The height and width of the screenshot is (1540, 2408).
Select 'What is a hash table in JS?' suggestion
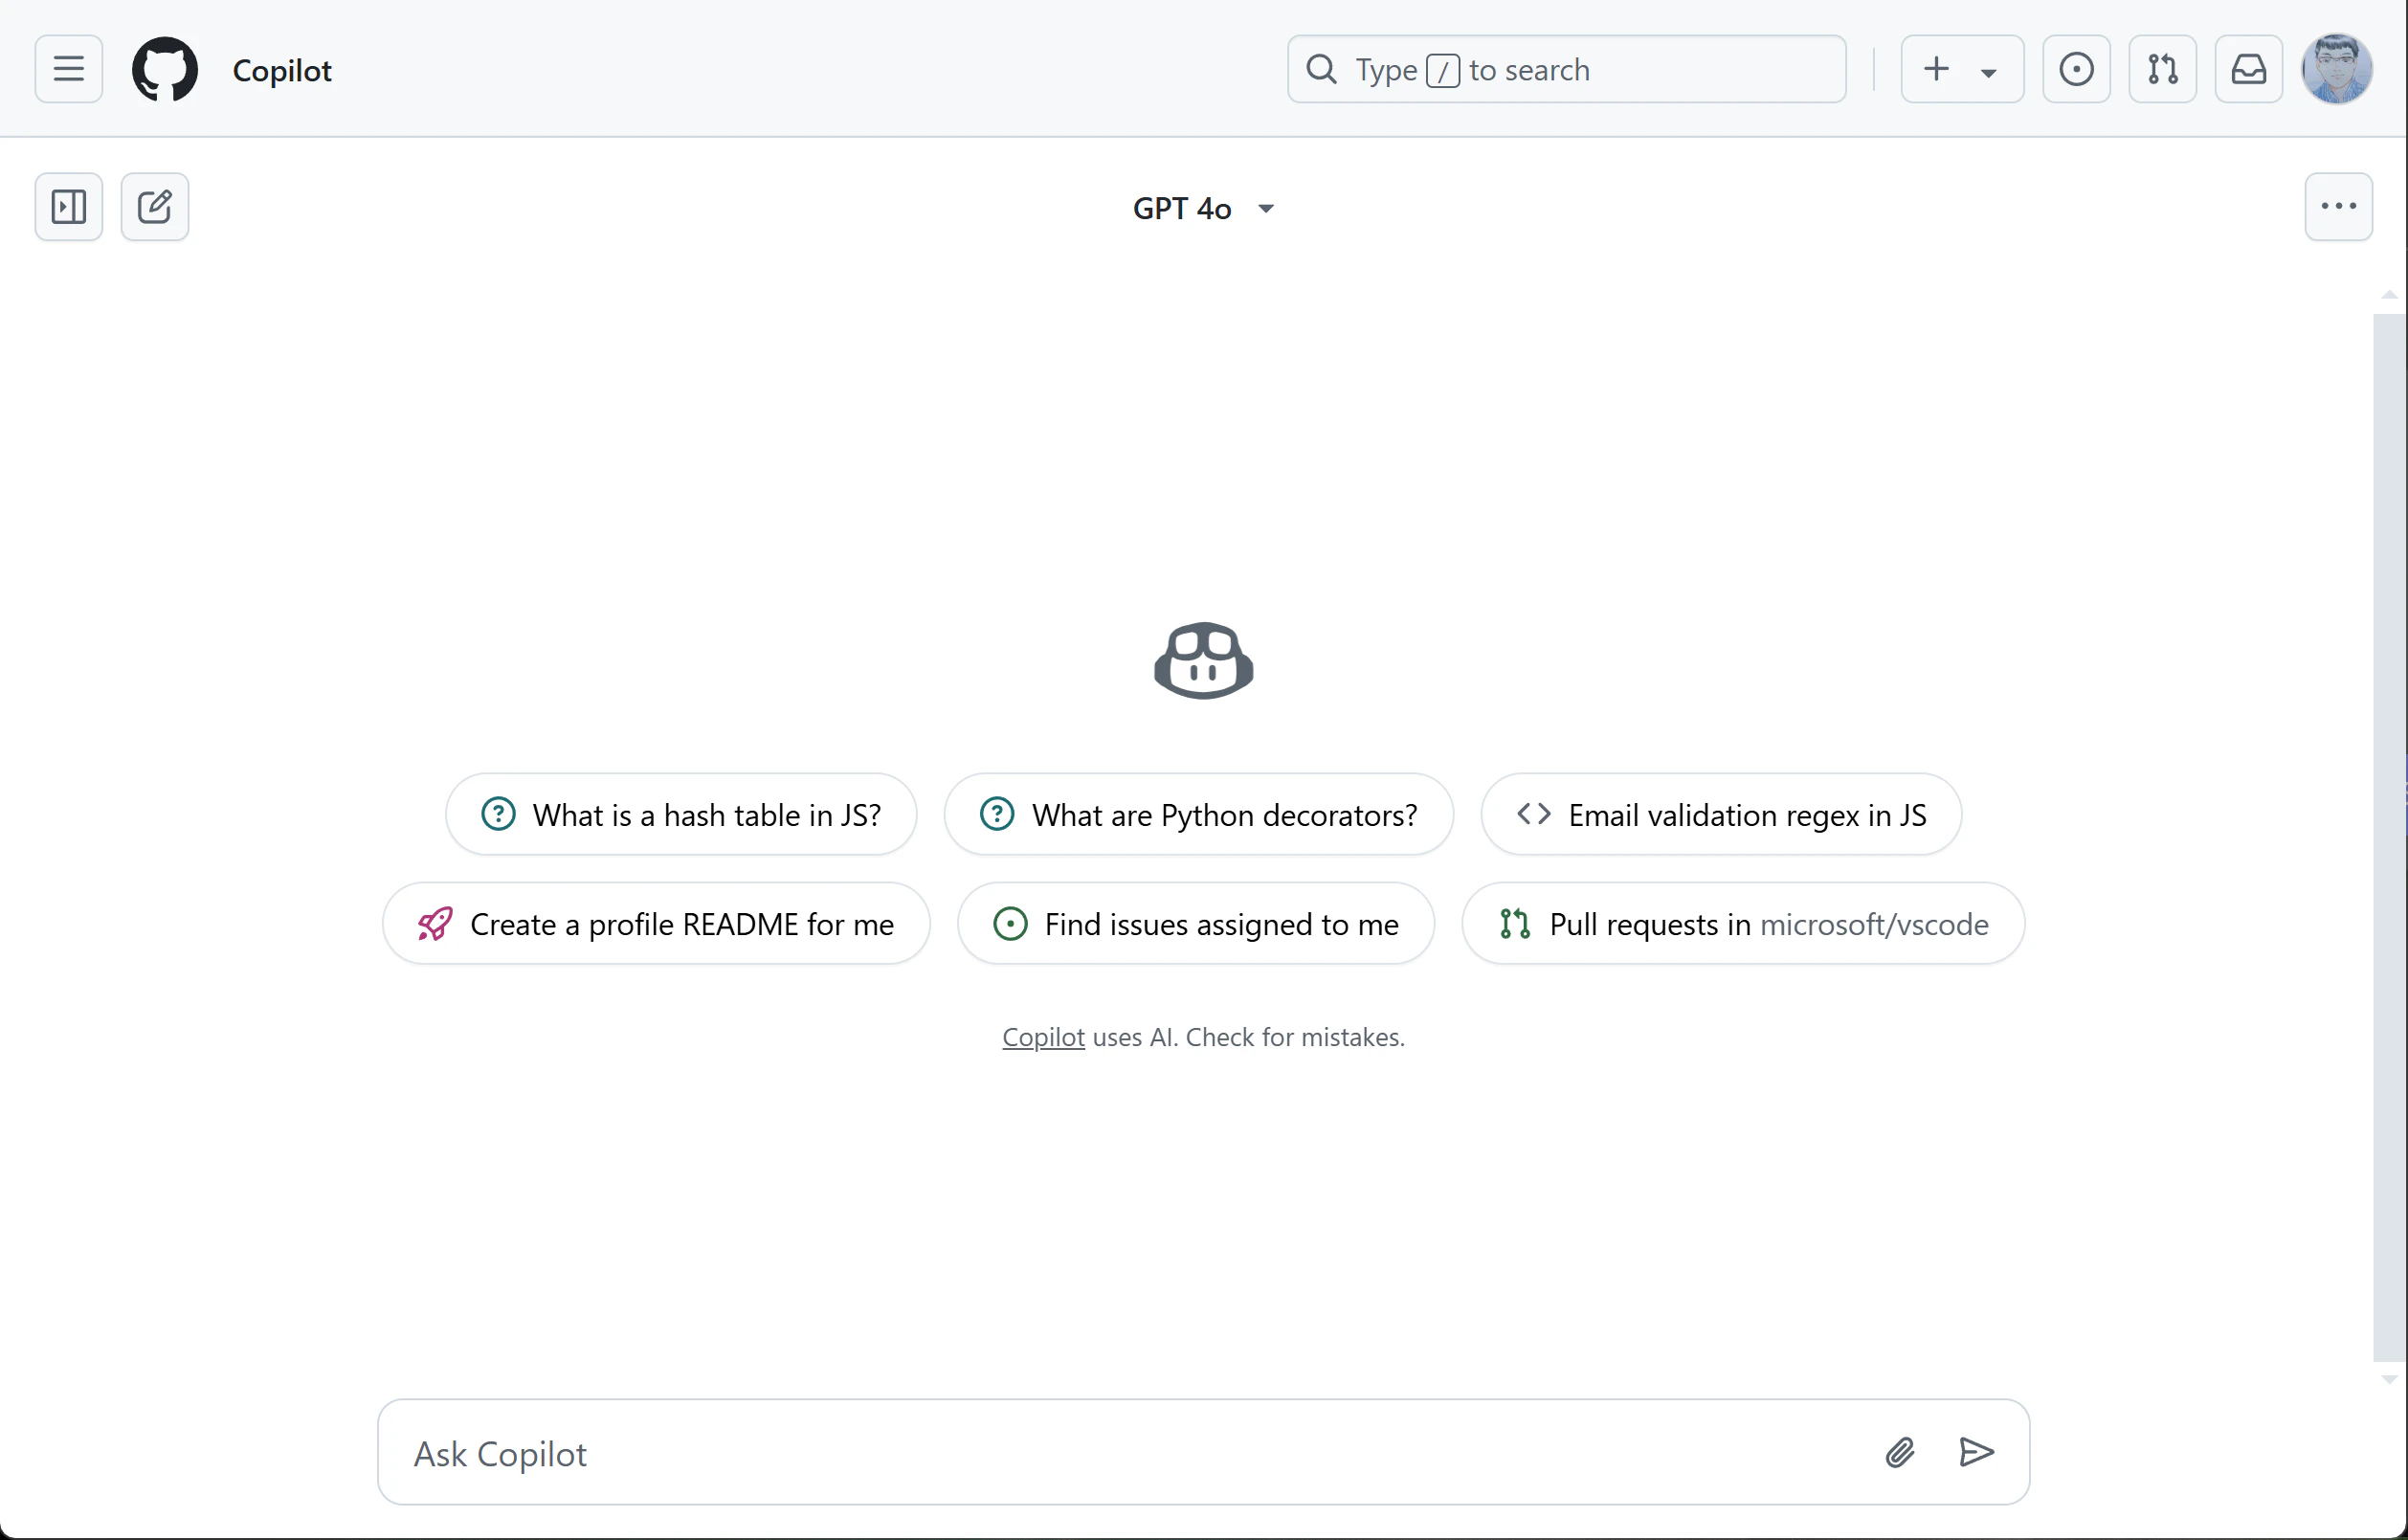click(x=680, y=814)
